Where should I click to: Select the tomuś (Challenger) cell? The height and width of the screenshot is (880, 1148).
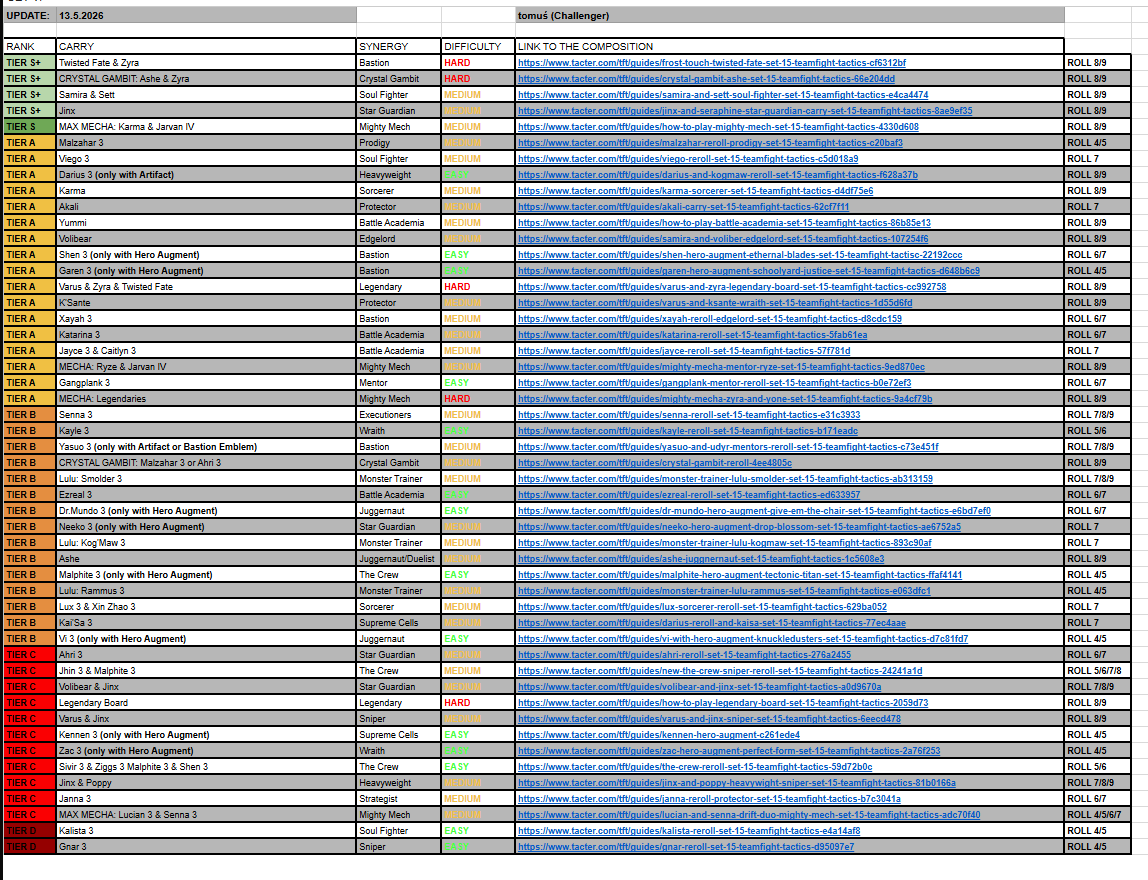coord(789,15)
